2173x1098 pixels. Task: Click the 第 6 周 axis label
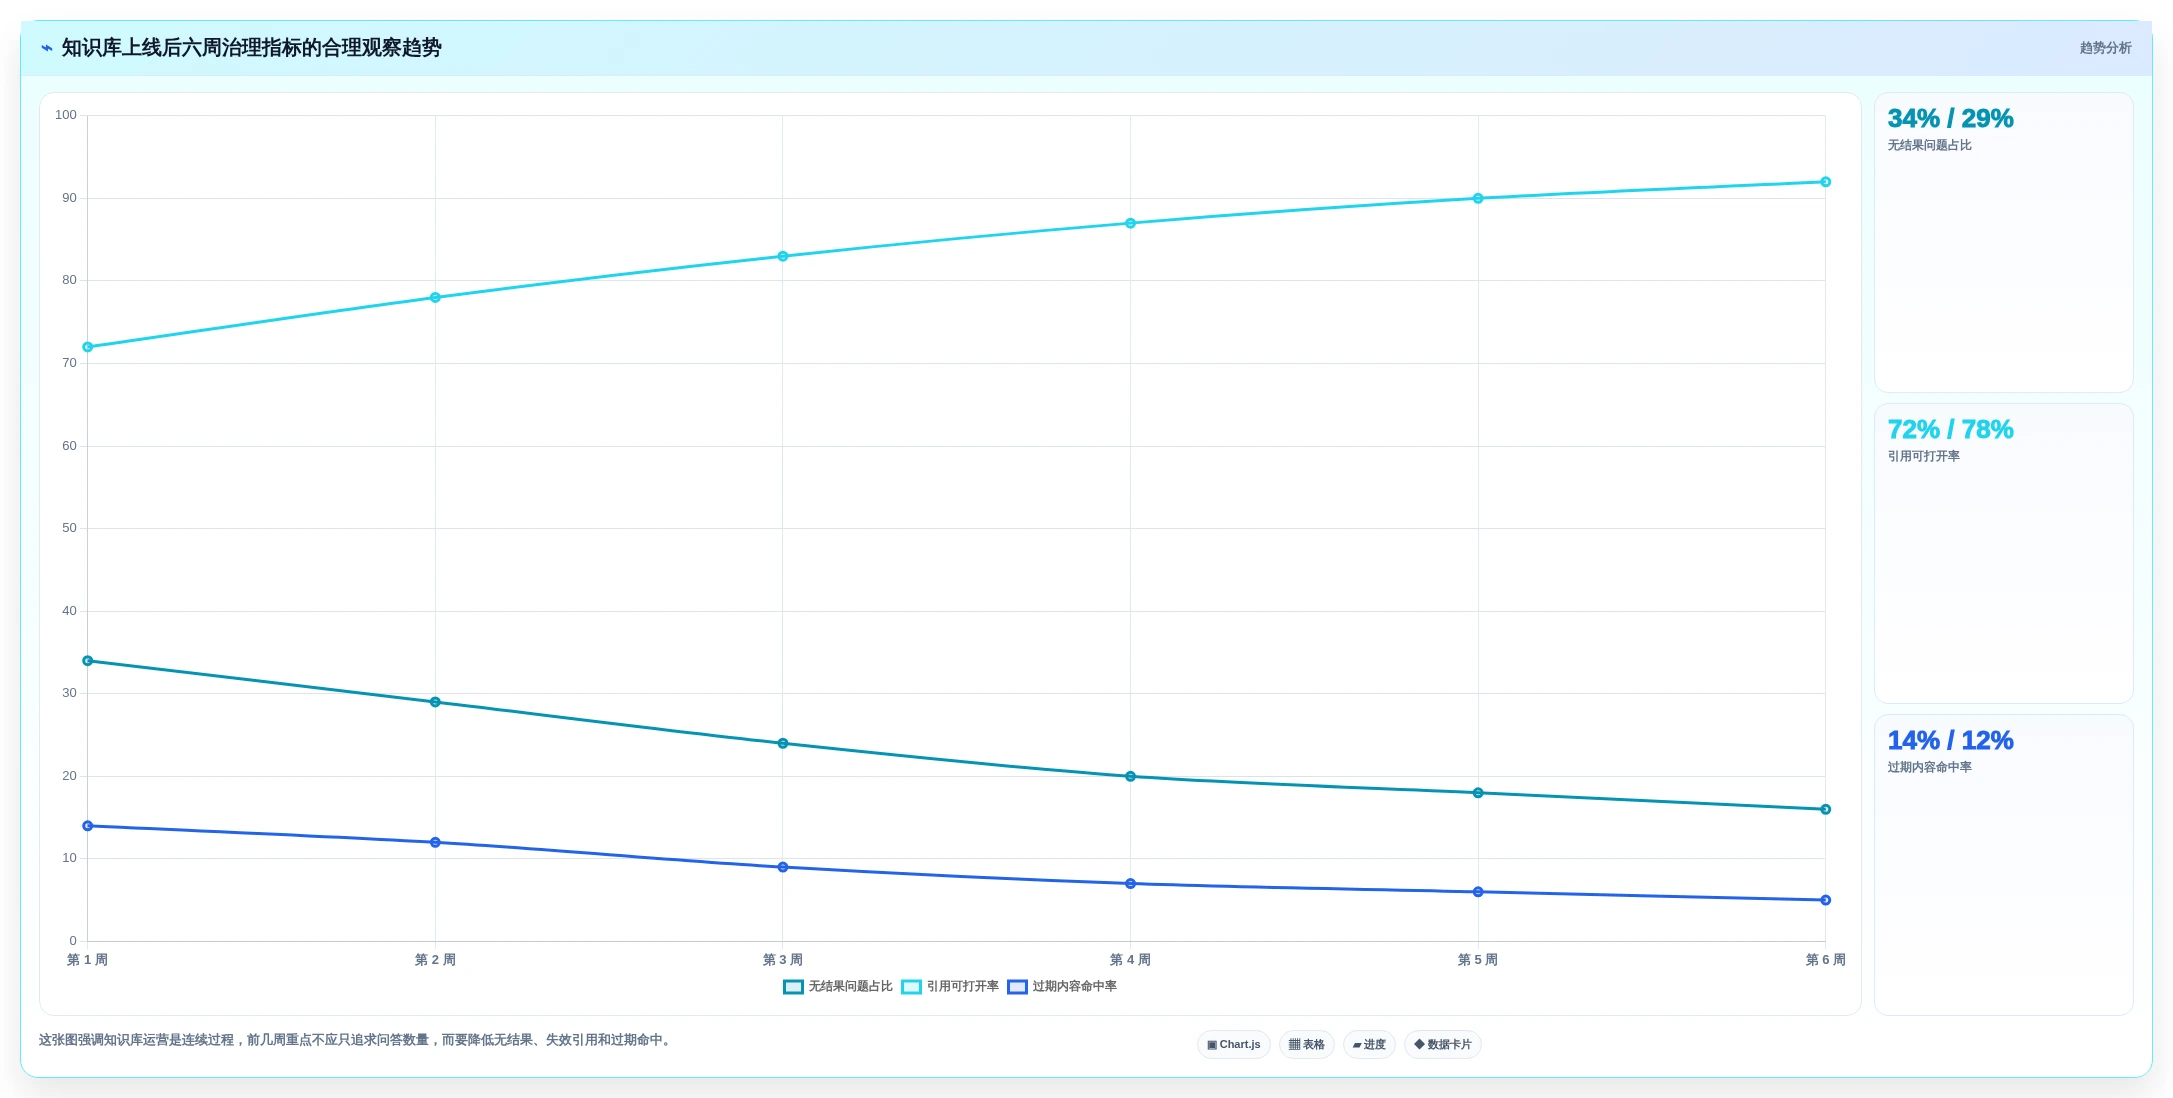pyautogui.click(x=1825, y=960)
